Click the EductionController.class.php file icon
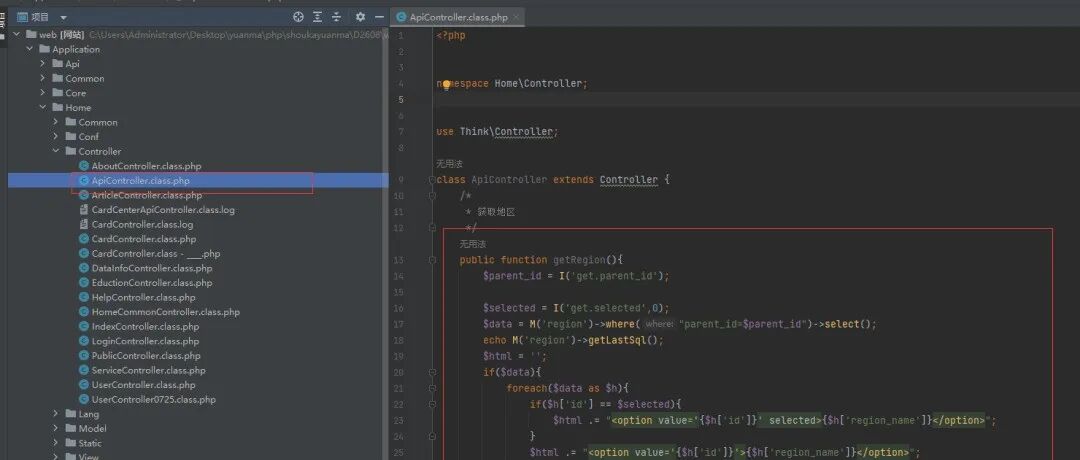Image resolution: width=1080 pixels, height=460 pixels. pyautogui.click(x=84, y=282)
